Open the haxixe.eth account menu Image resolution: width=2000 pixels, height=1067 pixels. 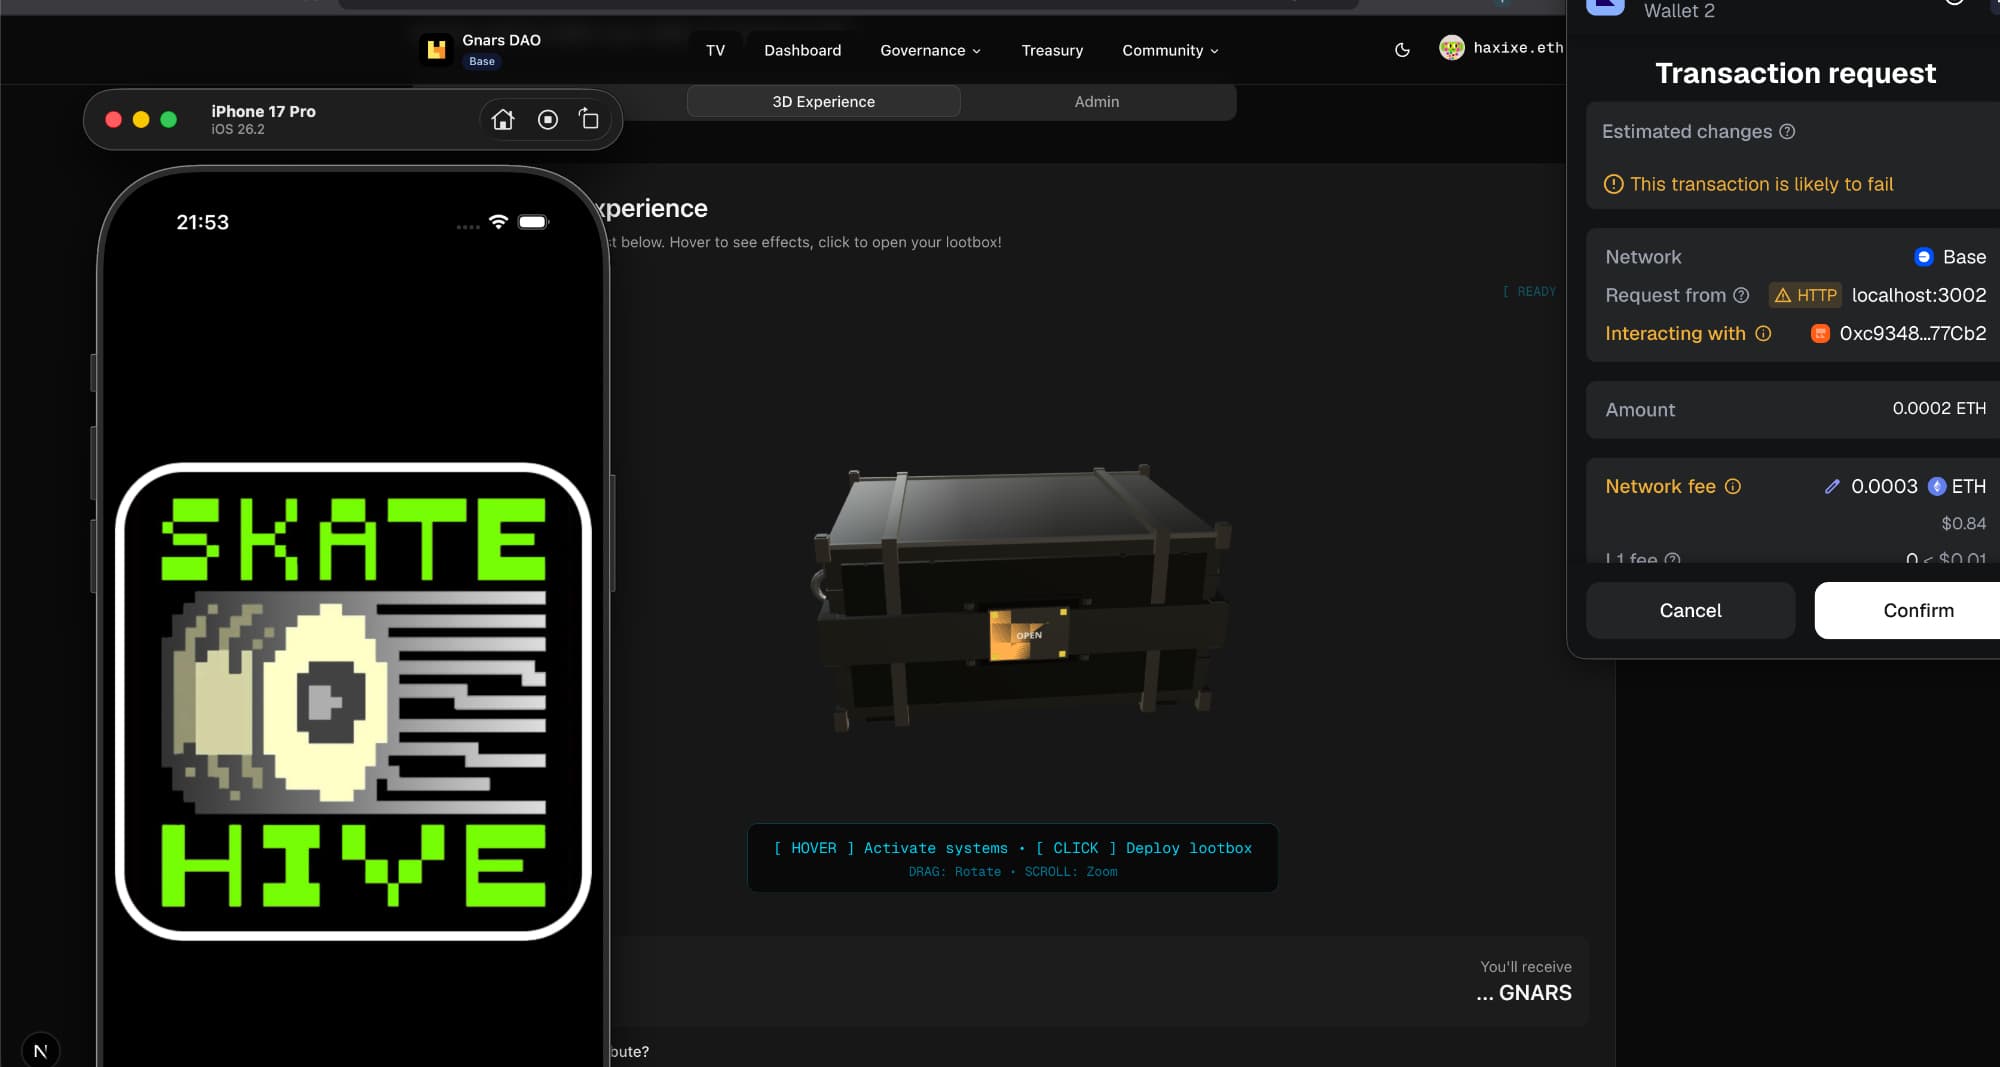(1501, 48)
